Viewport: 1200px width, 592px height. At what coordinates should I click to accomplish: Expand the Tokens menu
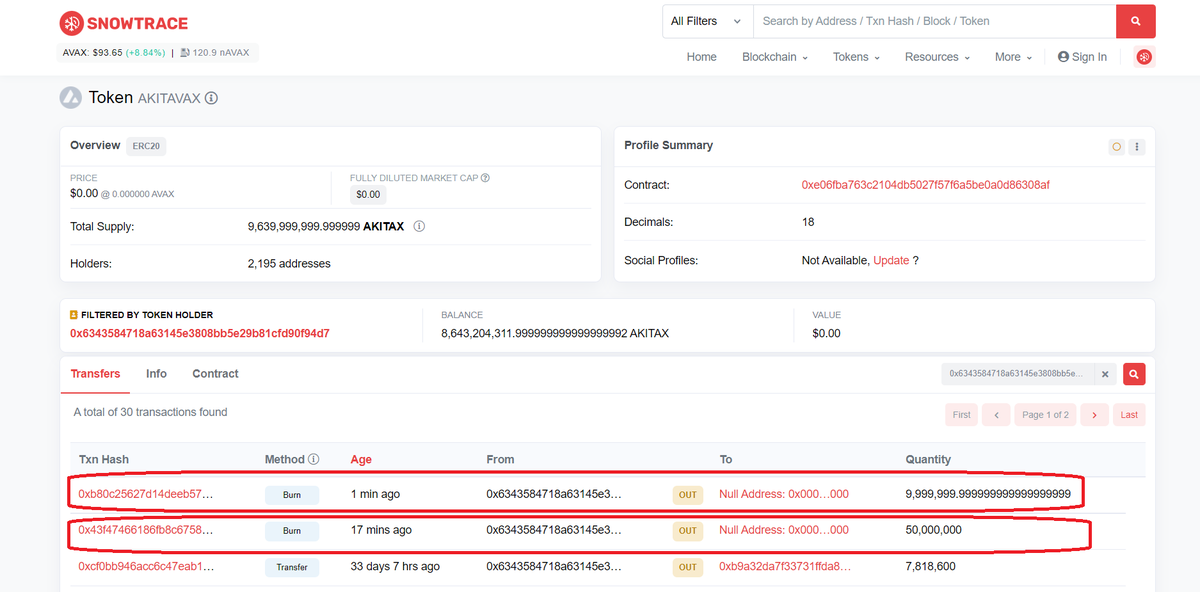tap(856, 57)
